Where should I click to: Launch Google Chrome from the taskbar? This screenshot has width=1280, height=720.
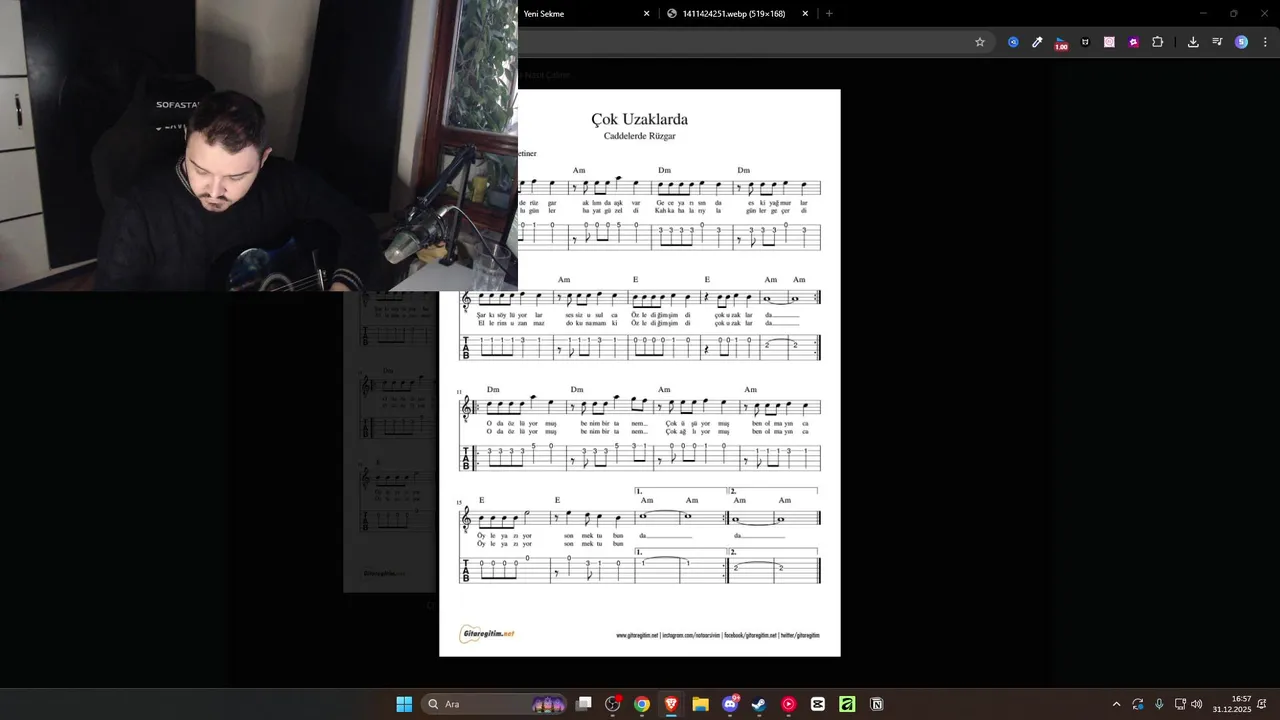tap(642, 704)
